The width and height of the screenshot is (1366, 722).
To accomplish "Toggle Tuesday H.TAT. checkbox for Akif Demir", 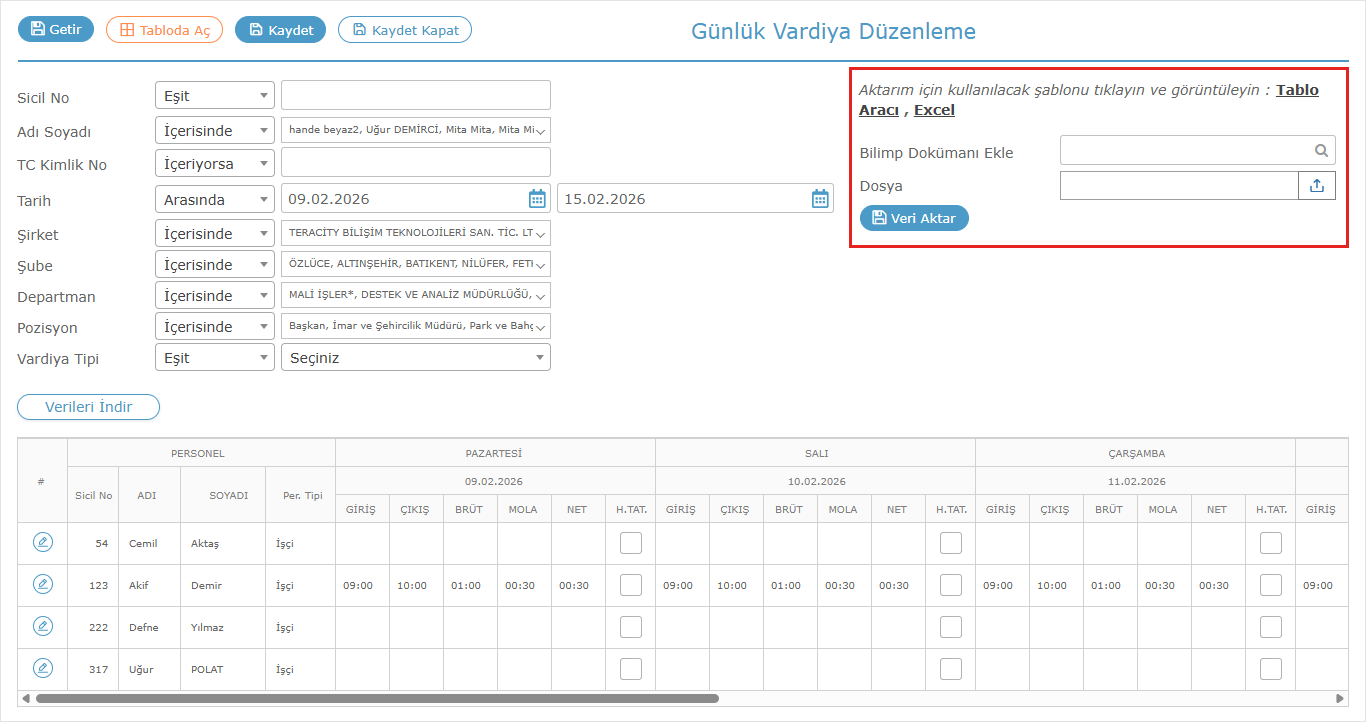I will [950, 585].
